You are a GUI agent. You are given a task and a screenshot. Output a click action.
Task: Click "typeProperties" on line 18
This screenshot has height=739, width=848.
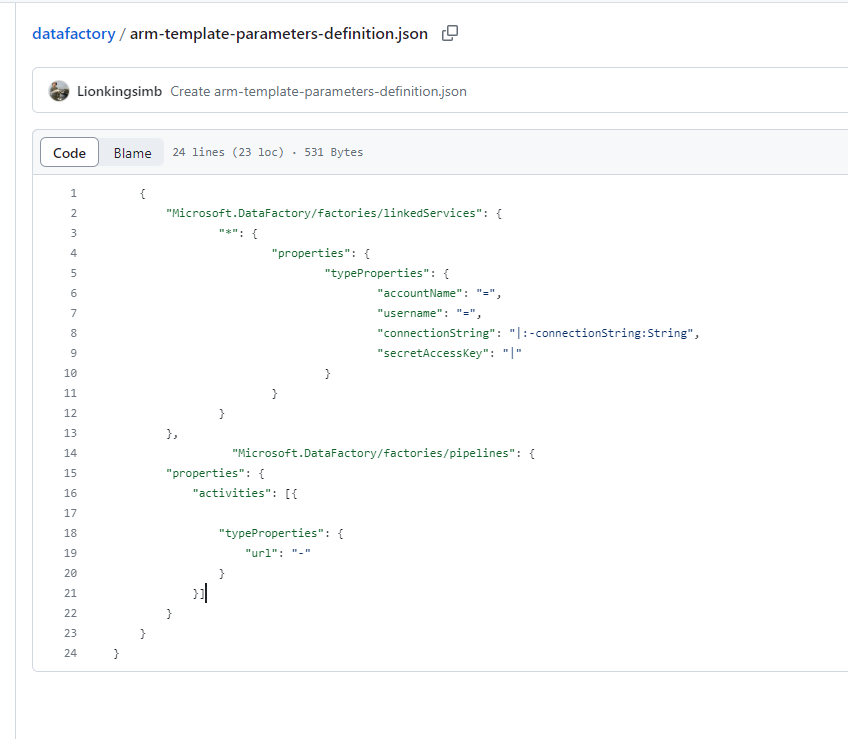pos(271,533)
